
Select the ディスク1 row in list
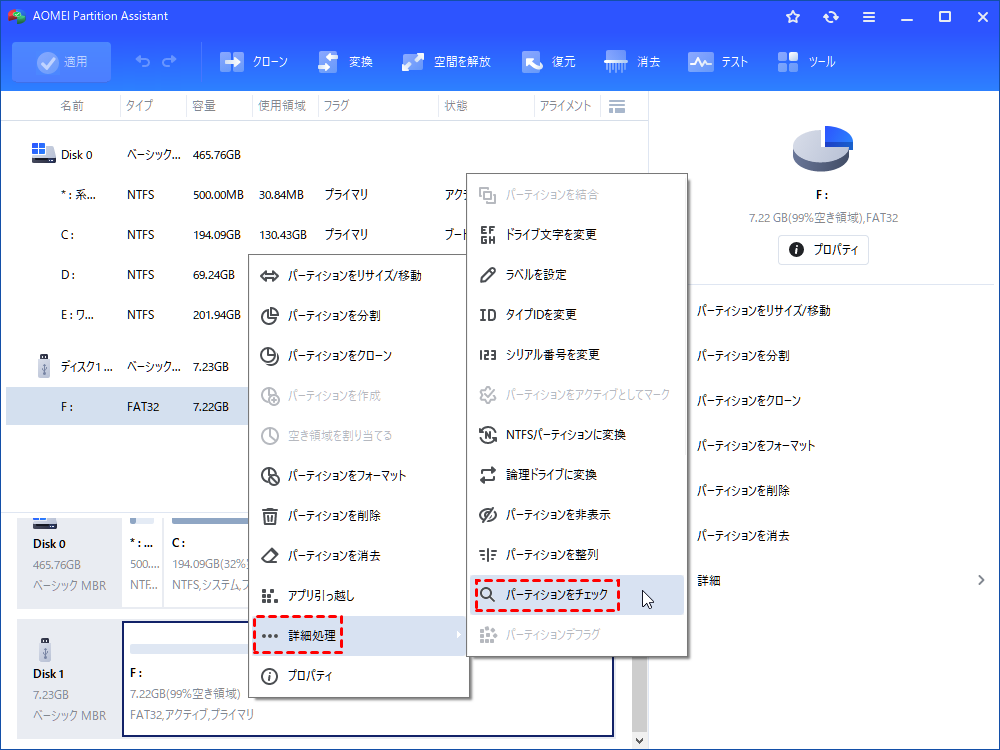[128, 367]
